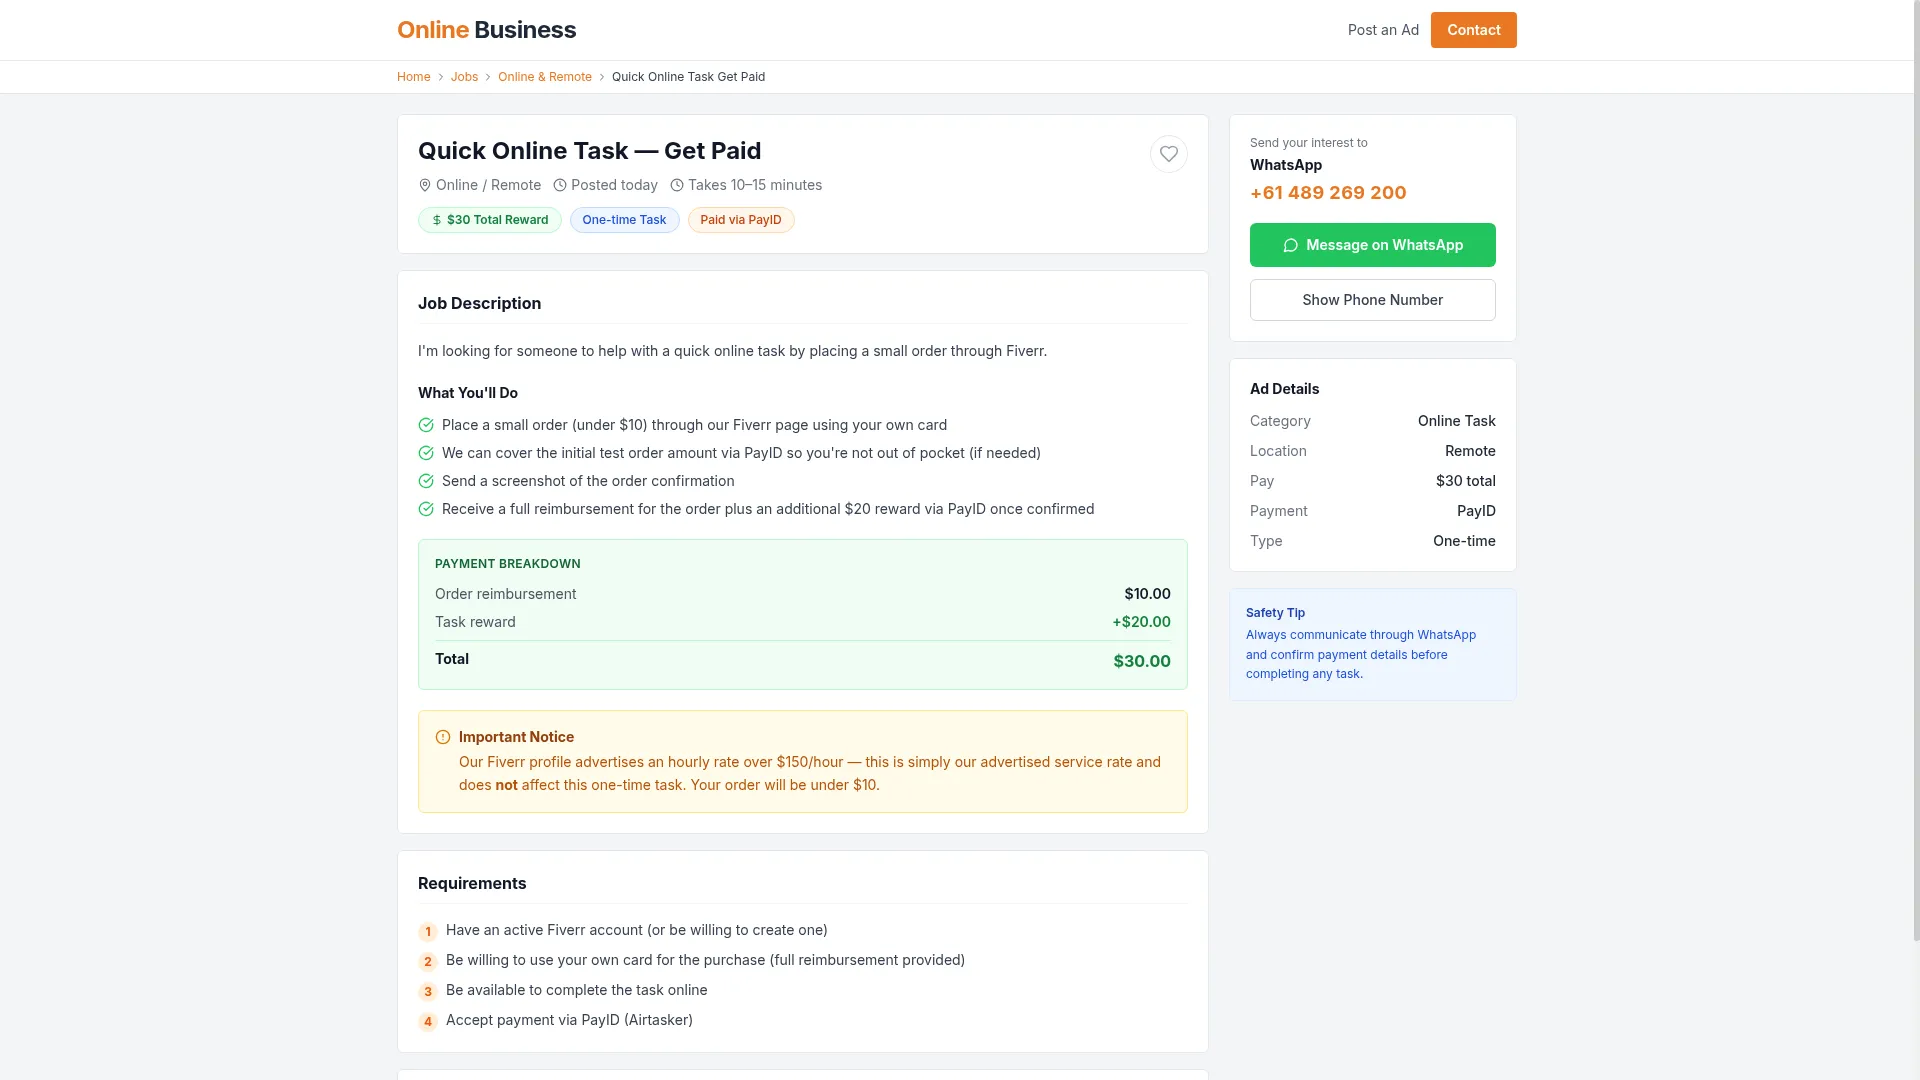This screenshot has width=1920, height=1080.
Task: Open the Online & Remote breadcrumb
Action: (545, 77)
